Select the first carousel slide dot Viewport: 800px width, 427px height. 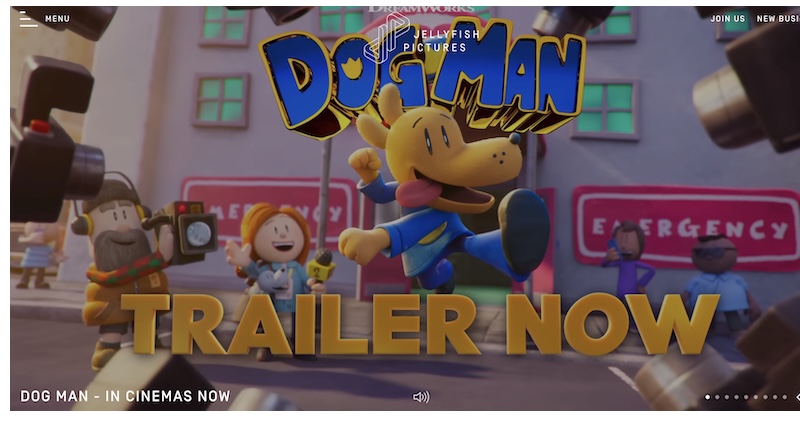pyautogui.click(x=708, y=397)
